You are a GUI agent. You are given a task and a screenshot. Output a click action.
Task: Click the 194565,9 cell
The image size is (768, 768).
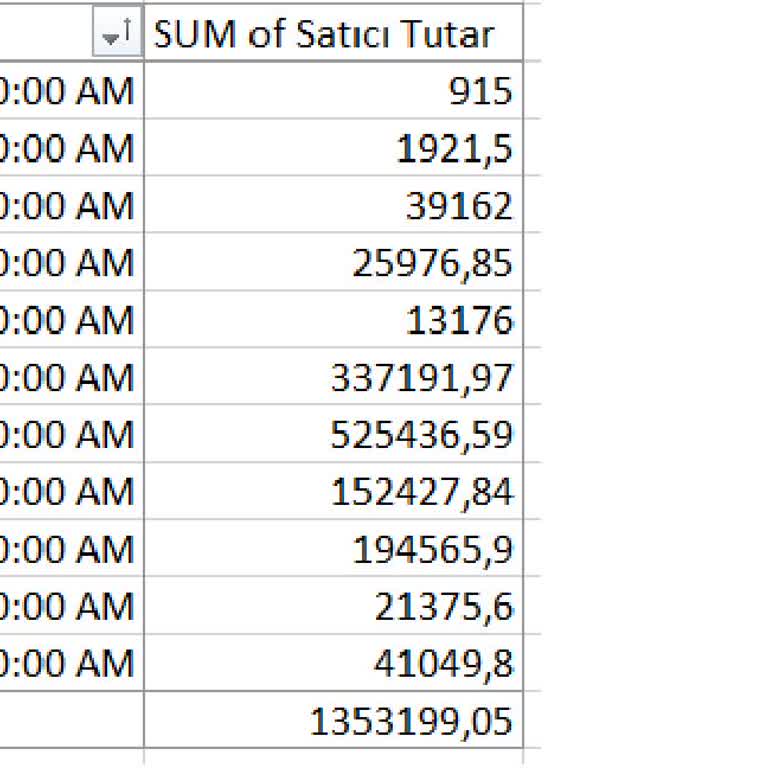click(x=333, y=548)
